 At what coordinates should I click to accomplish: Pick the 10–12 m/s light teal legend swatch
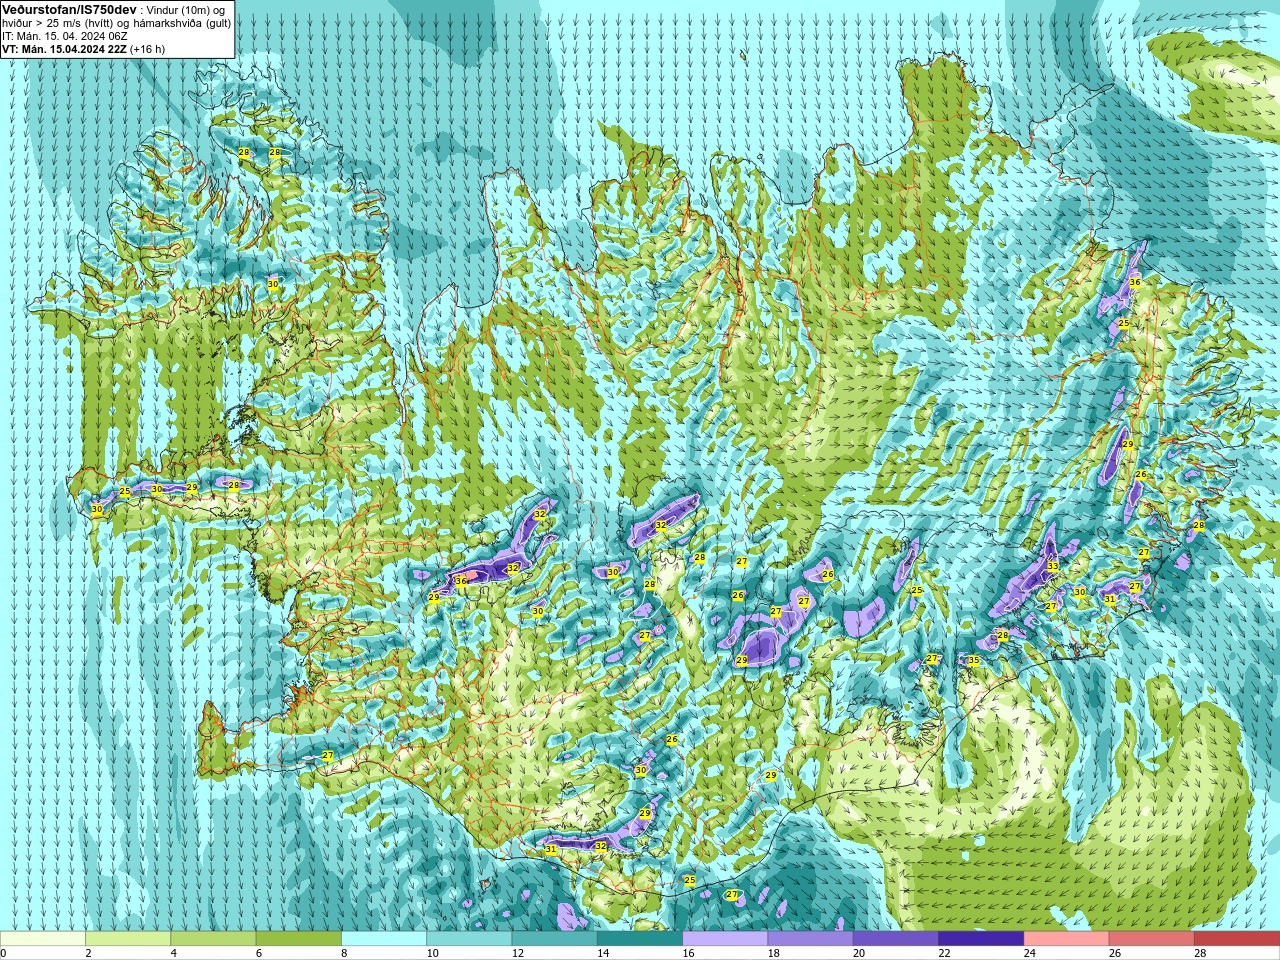point(469,939)
